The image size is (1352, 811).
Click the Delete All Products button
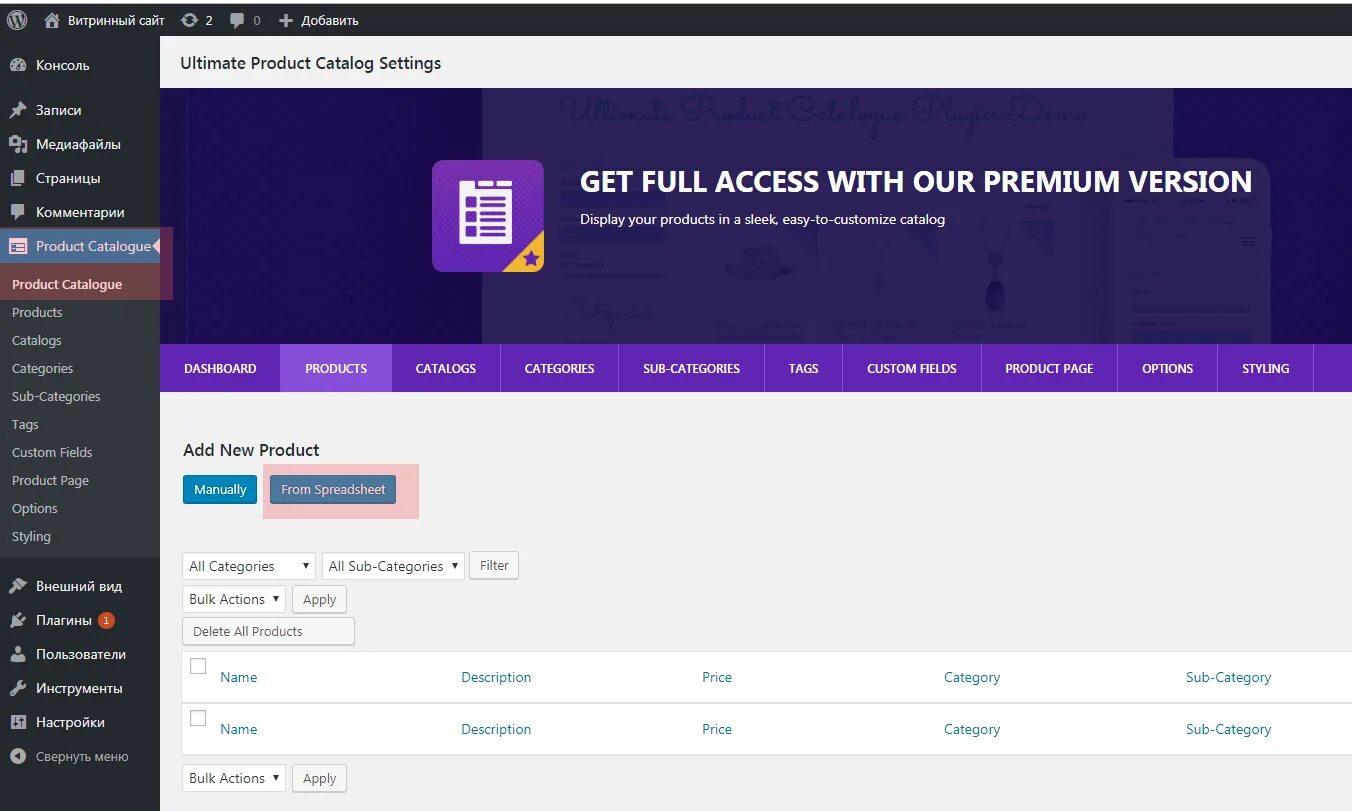click(x=268, y=632)
